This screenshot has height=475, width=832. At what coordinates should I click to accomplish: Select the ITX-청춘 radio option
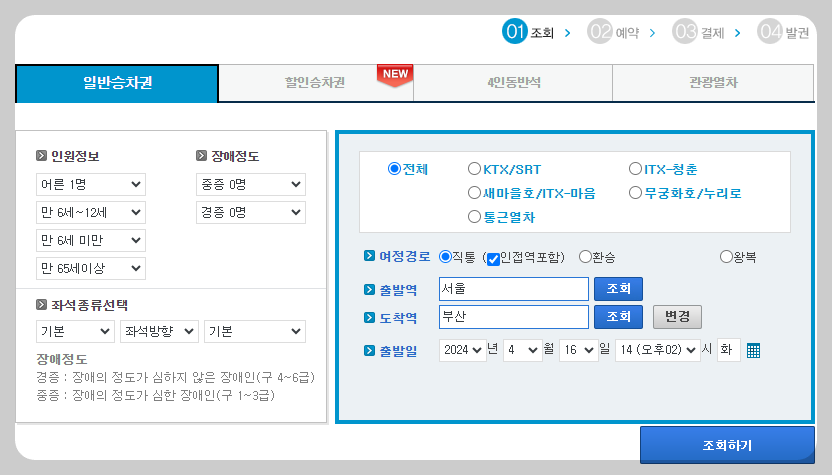click(635, 169)
